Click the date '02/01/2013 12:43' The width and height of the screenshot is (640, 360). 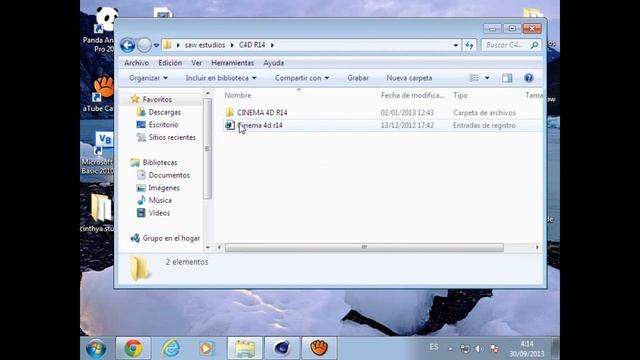[x=407, y=113]
